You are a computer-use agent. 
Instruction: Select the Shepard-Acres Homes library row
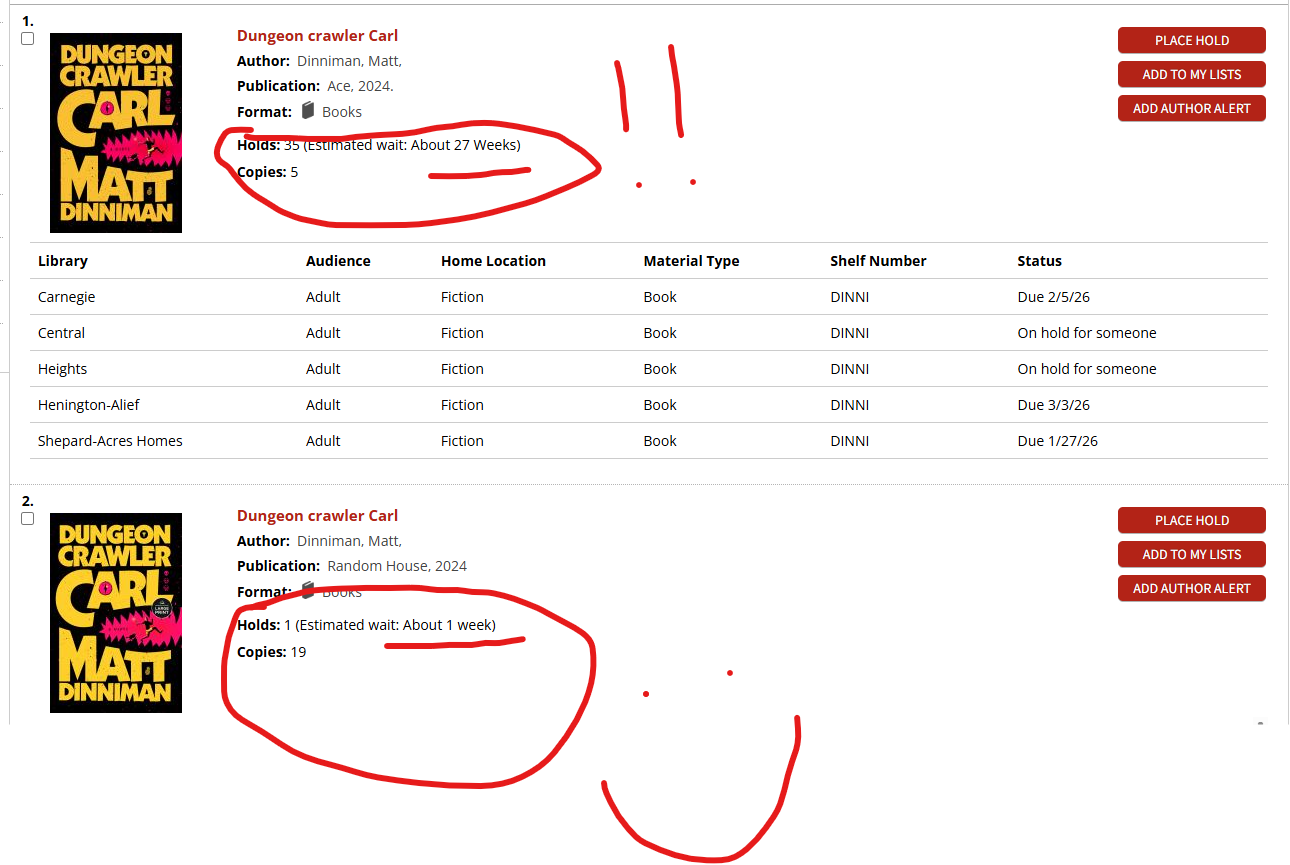[110, 441]
